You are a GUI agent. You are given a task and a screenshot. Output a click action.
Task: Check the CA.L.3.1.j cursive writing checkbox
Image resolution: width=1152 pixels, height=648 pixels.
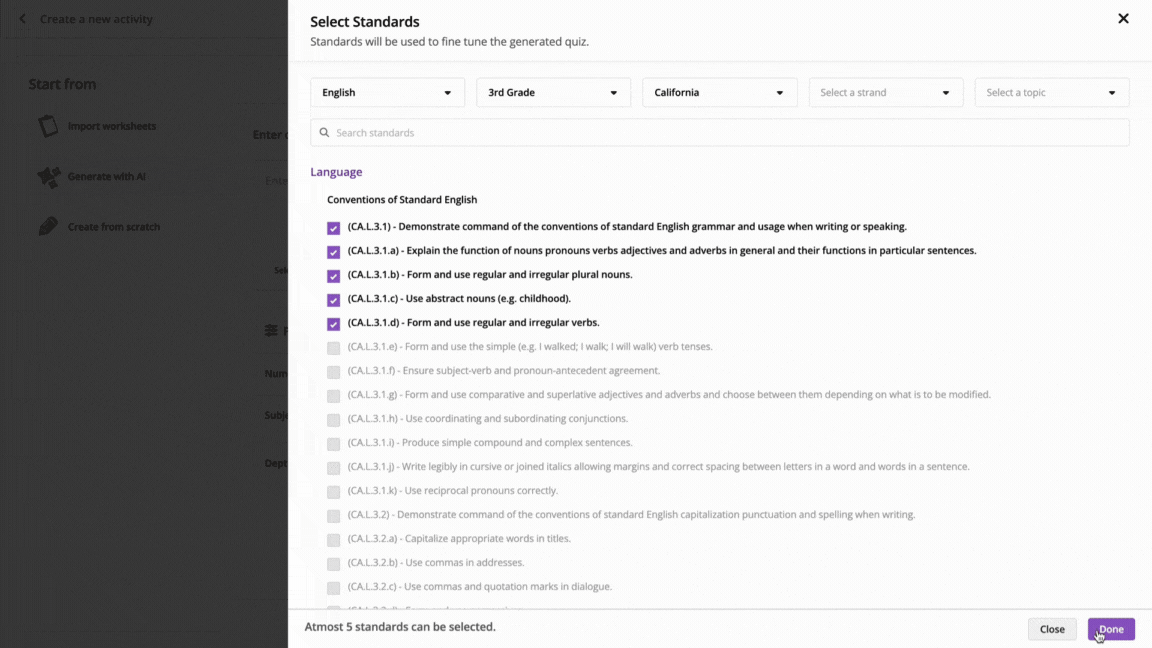tap(334, 468)
